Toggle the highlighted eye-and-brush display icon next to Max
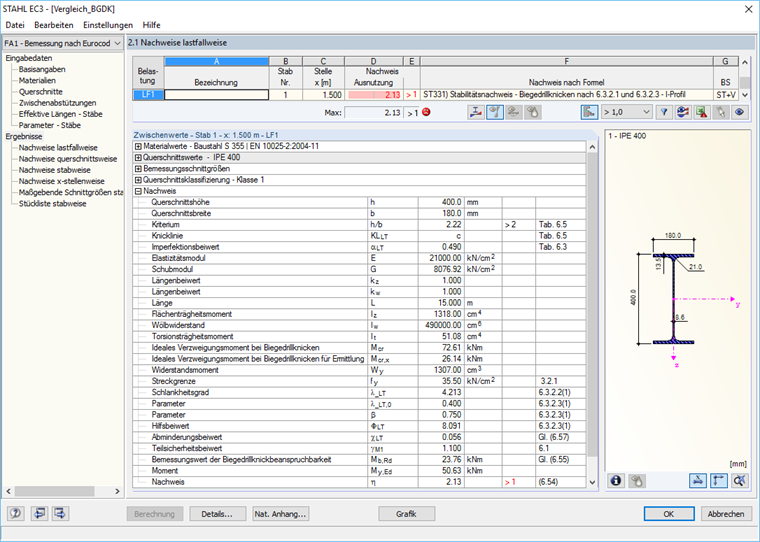The image size is (760, 542). [495, 112]
